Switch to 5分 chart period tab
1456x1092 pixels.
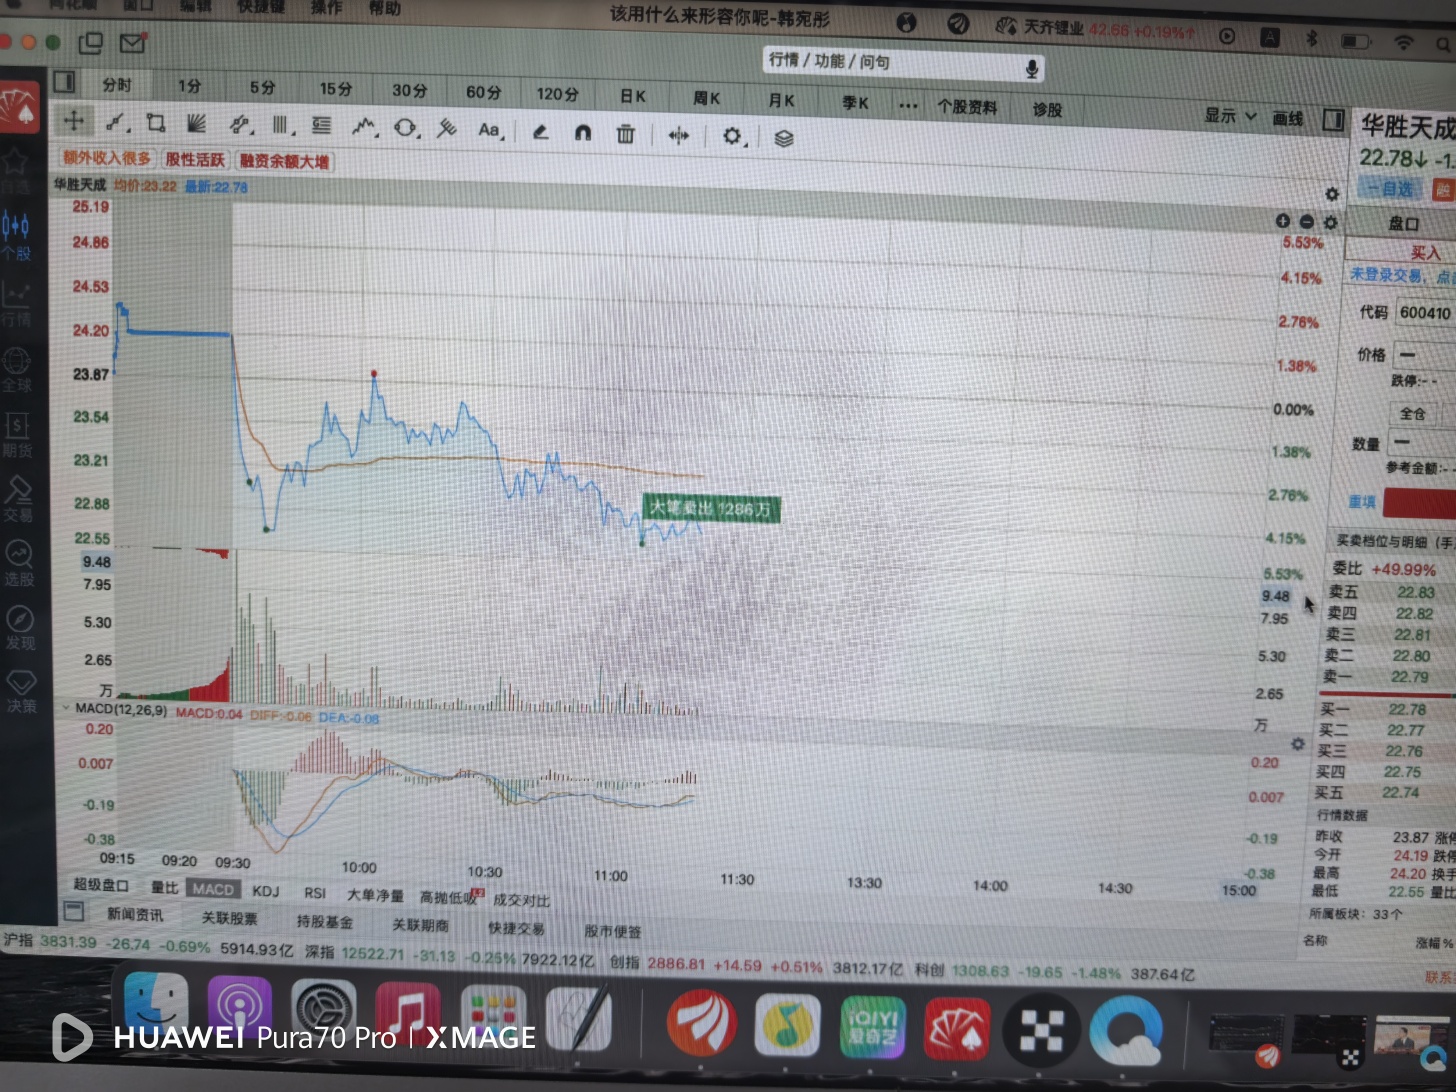[x=262, y=88]
